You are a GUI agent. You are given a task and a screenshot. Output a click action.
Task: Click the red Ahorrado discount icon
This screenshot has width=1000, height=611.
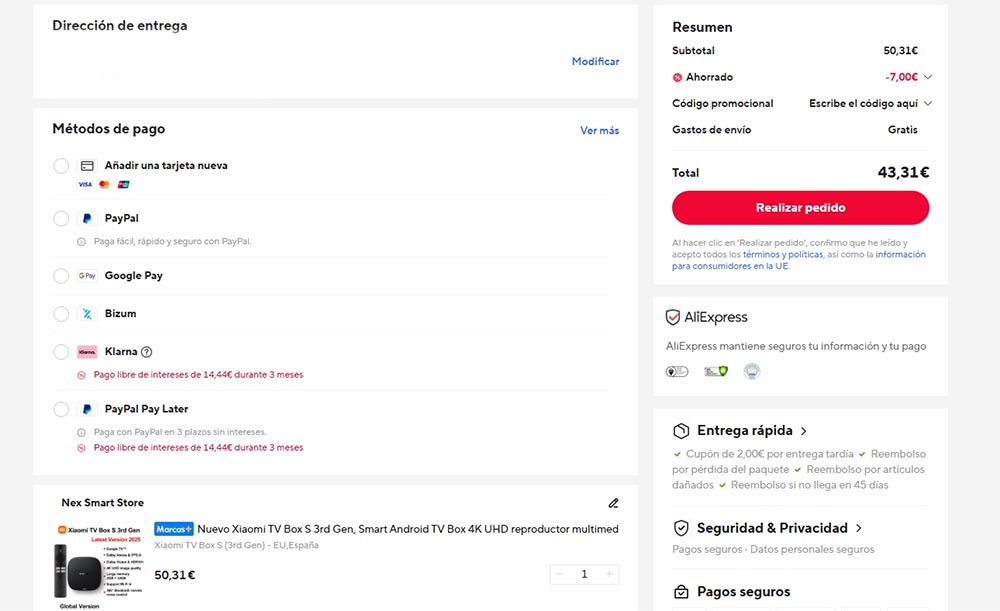(677, 77)
